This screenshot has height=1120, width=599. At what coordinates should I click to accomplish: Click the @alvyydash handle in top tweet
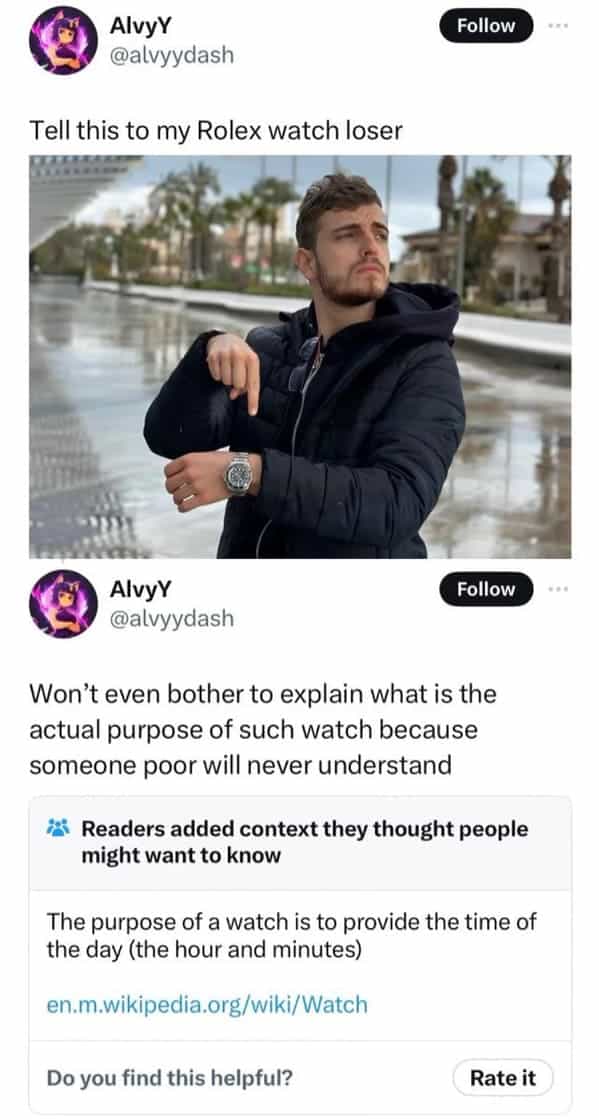click(x=171, y=54)
